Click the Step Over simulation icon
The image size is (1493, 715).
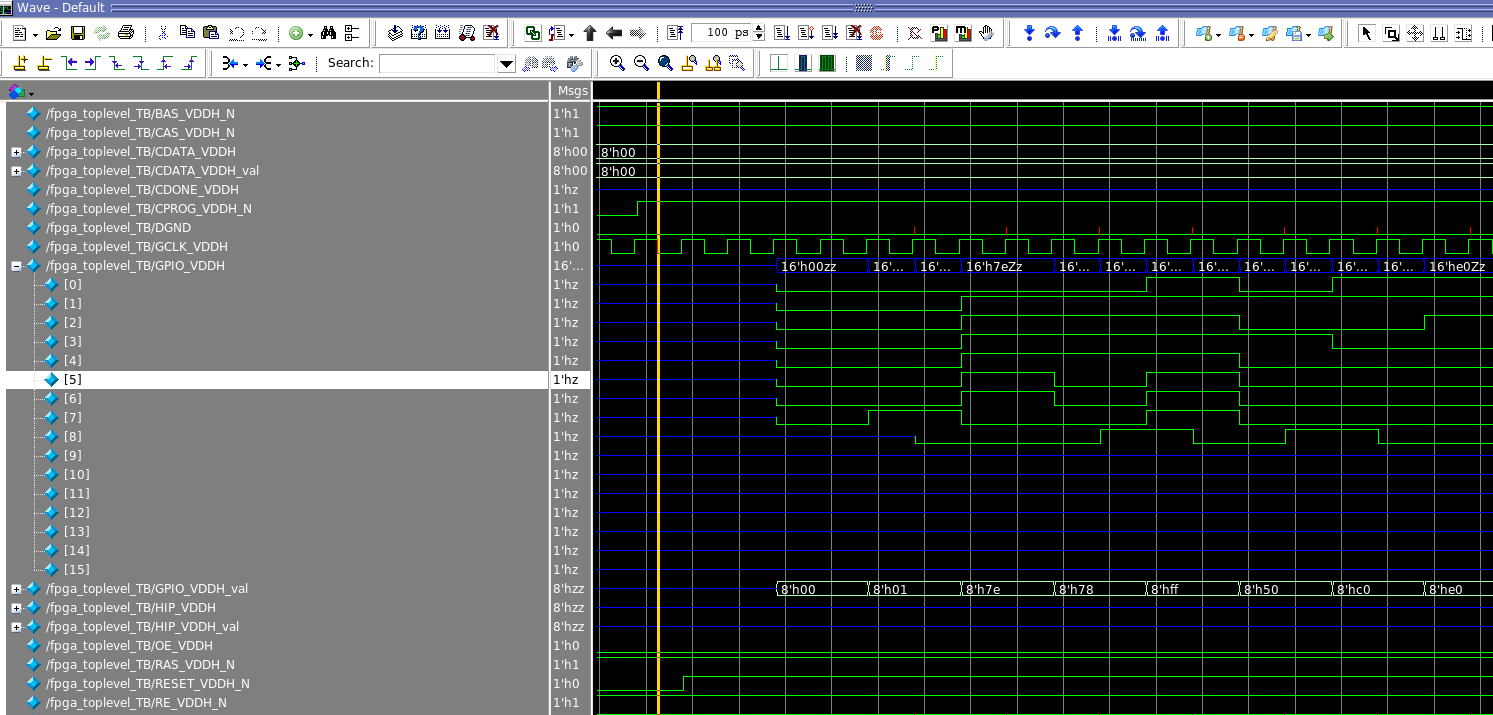[1052, 33]
